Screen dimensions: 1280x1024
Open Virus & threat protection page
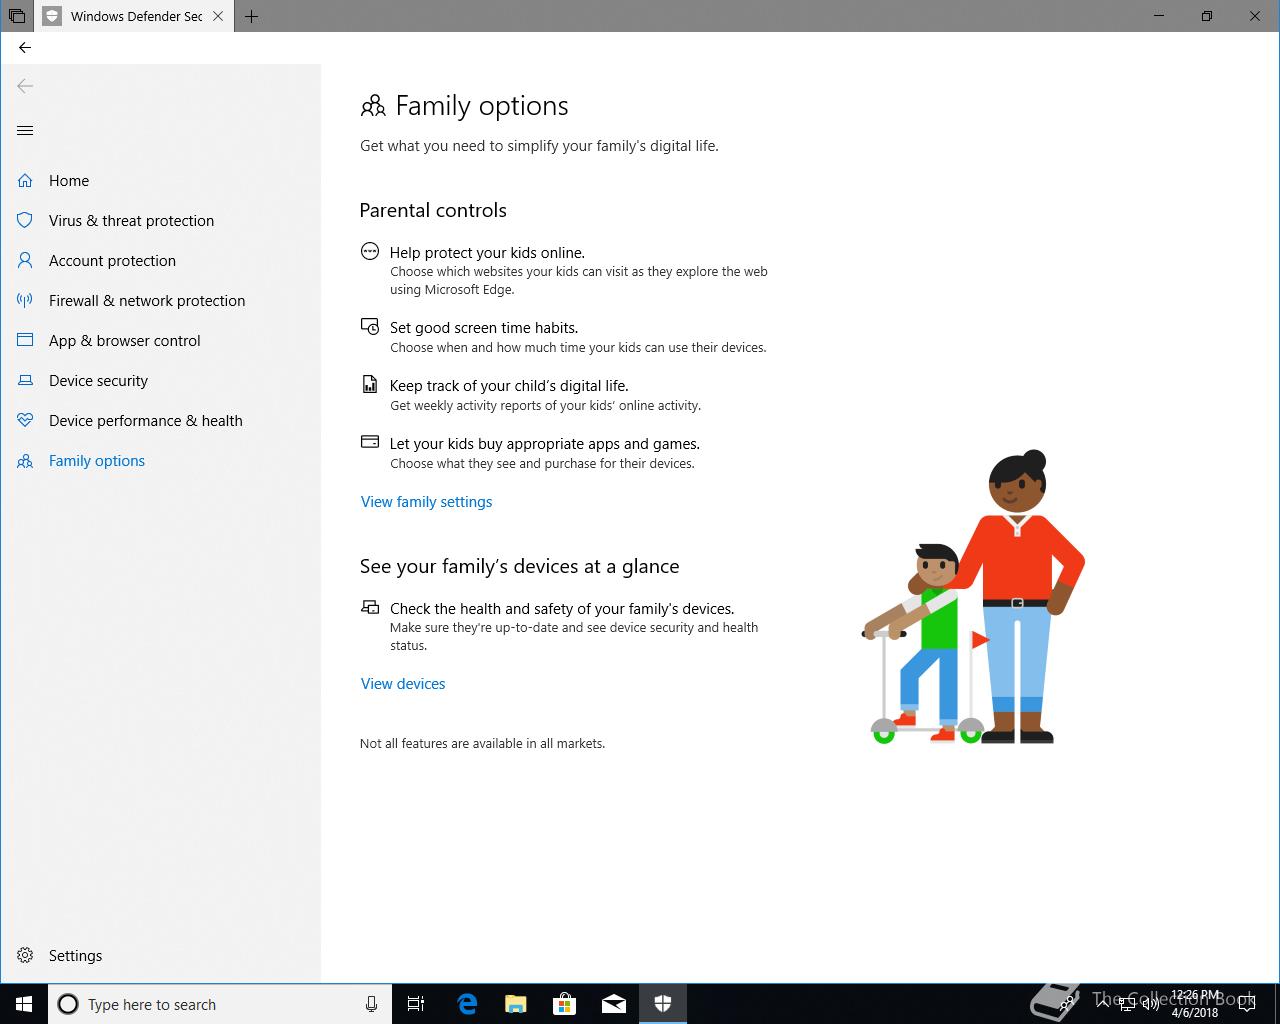tap(160, 220)
